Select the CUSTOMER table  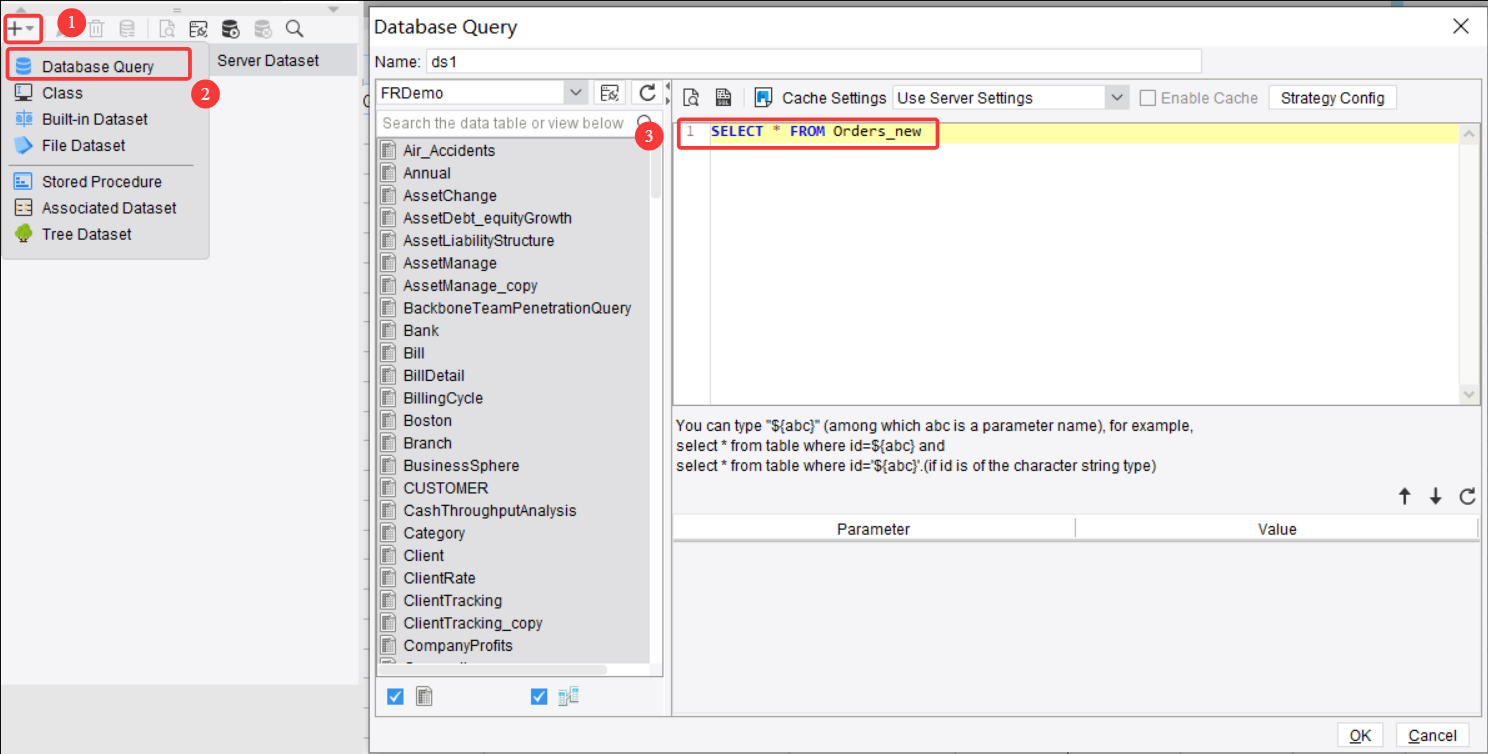(446, 488)
